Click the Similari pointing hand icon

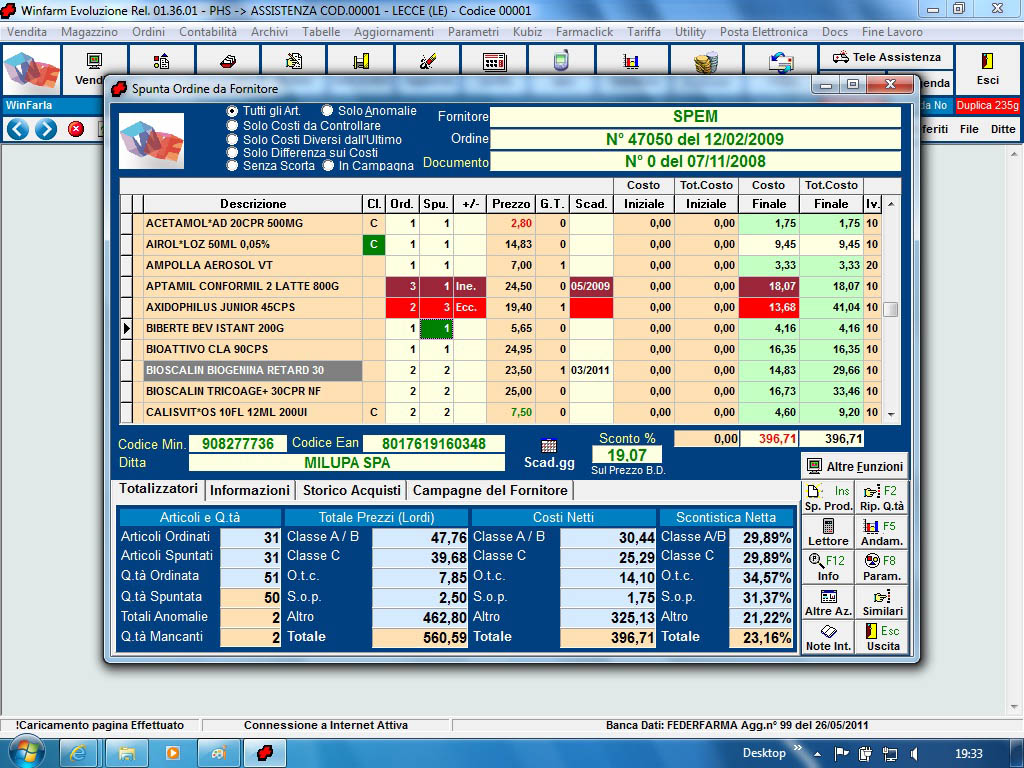coord(881,602)
